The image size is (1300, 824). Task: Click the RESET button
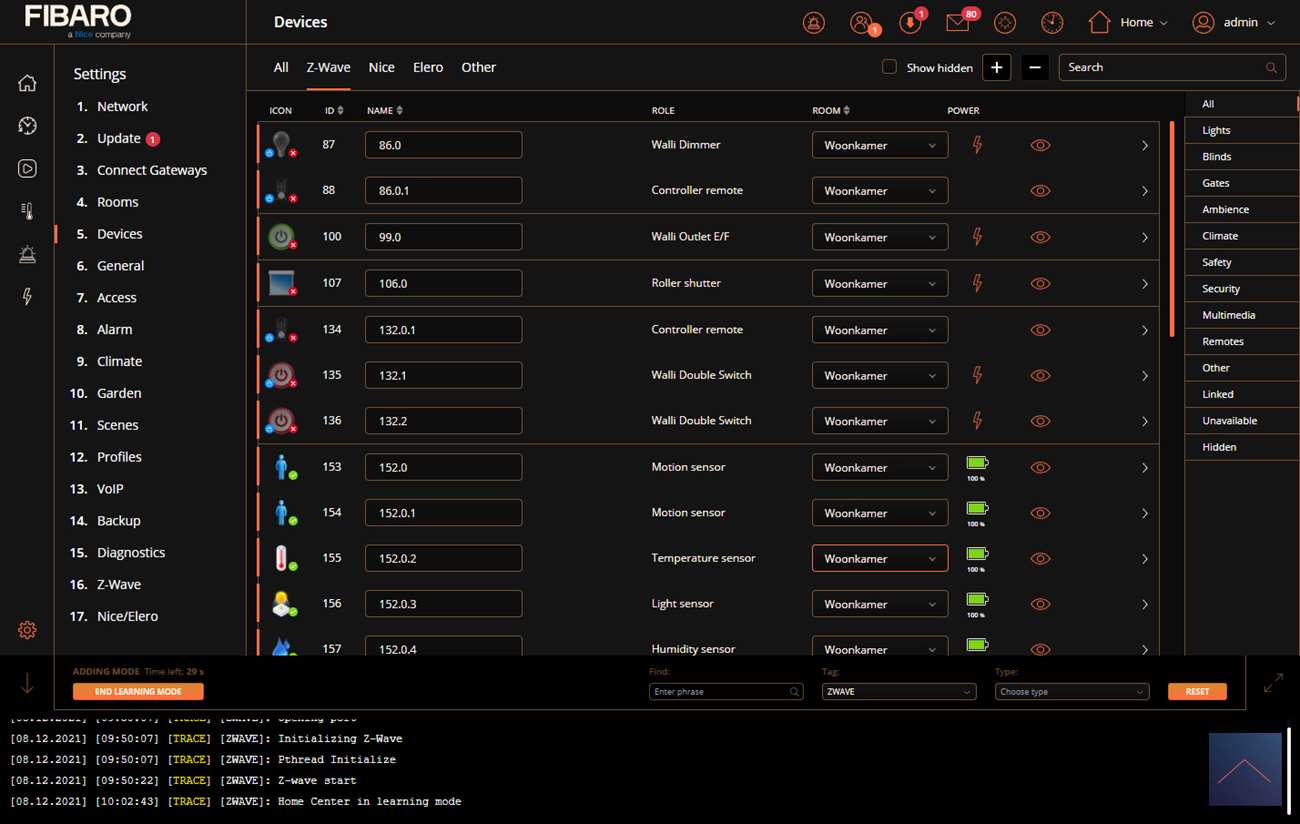coord(1197,691)
